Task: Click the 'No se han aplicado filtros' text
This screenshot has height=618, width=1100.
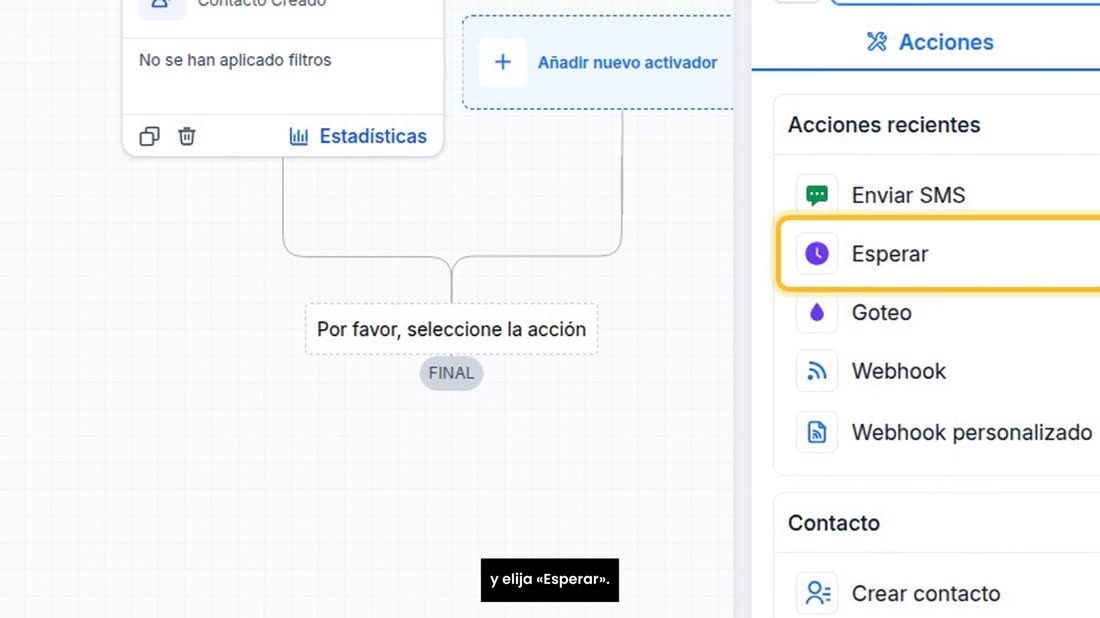Action: pos(235,60)
